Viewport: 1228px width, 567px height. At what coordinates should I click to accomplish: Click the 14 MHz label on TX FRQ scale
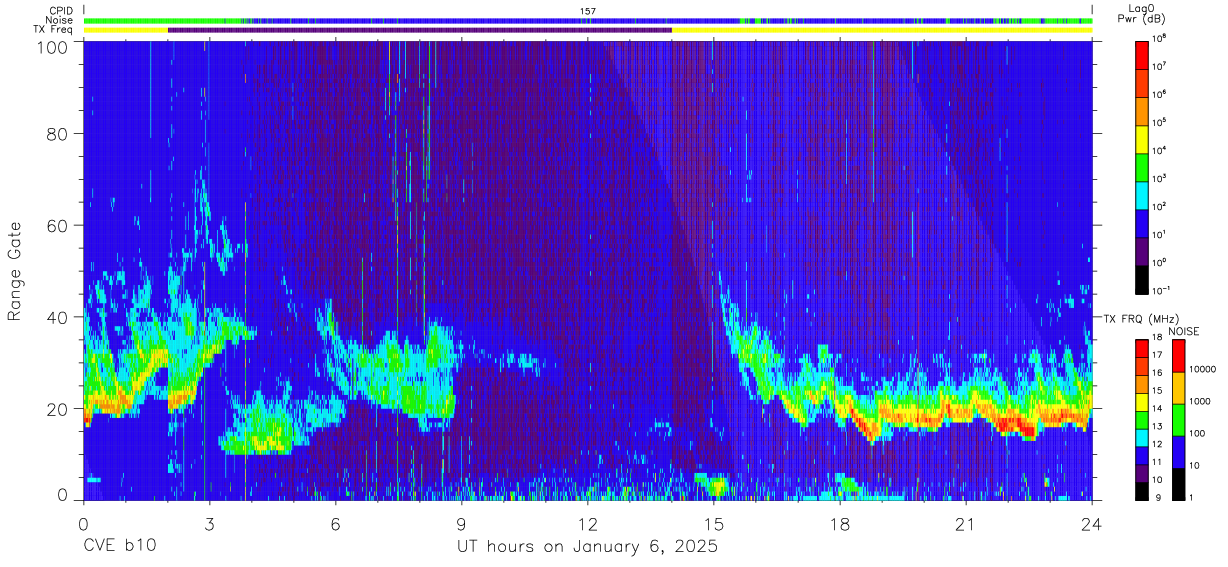[x=1158, y=410]
